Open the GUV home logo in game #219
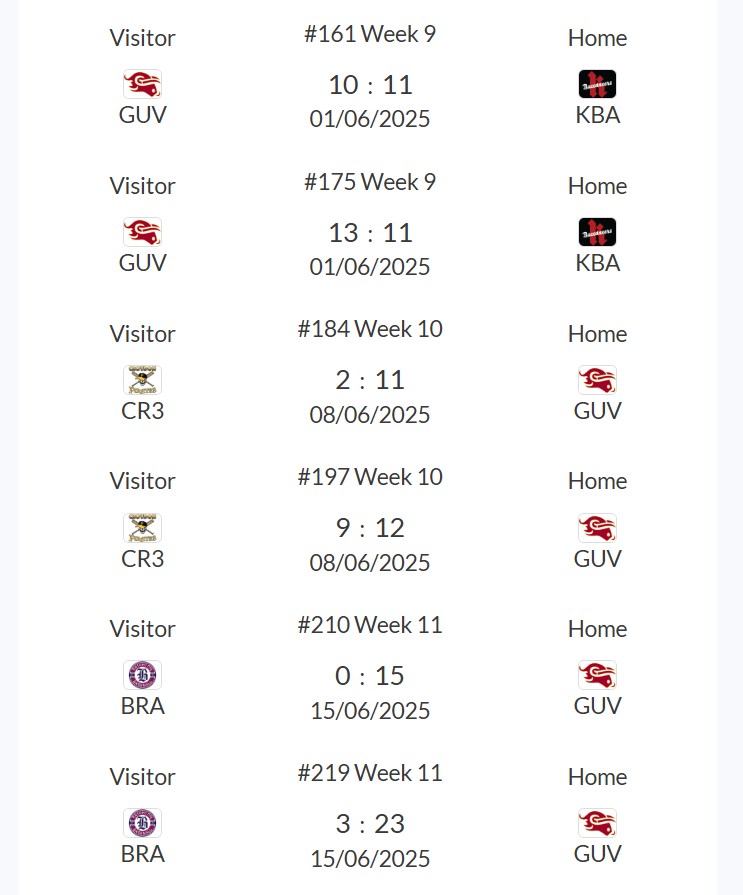743x895 pixels. [x=597, y=823]
